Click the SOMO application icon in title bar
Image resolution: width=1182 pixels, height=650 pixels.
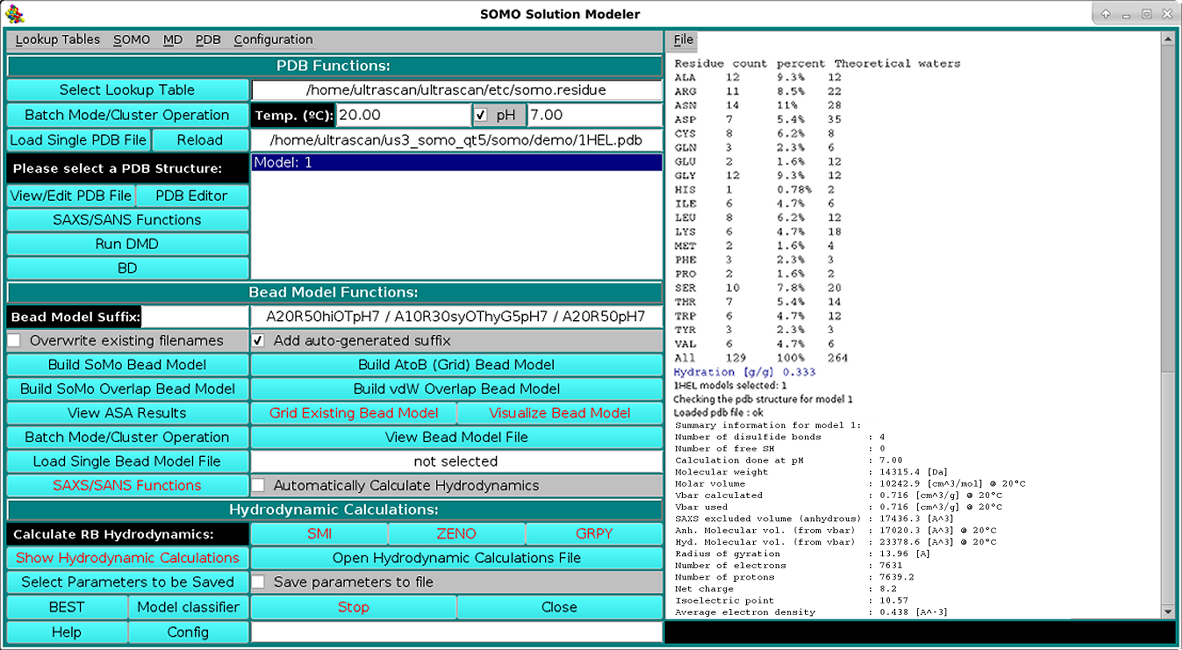pos(14,14)
